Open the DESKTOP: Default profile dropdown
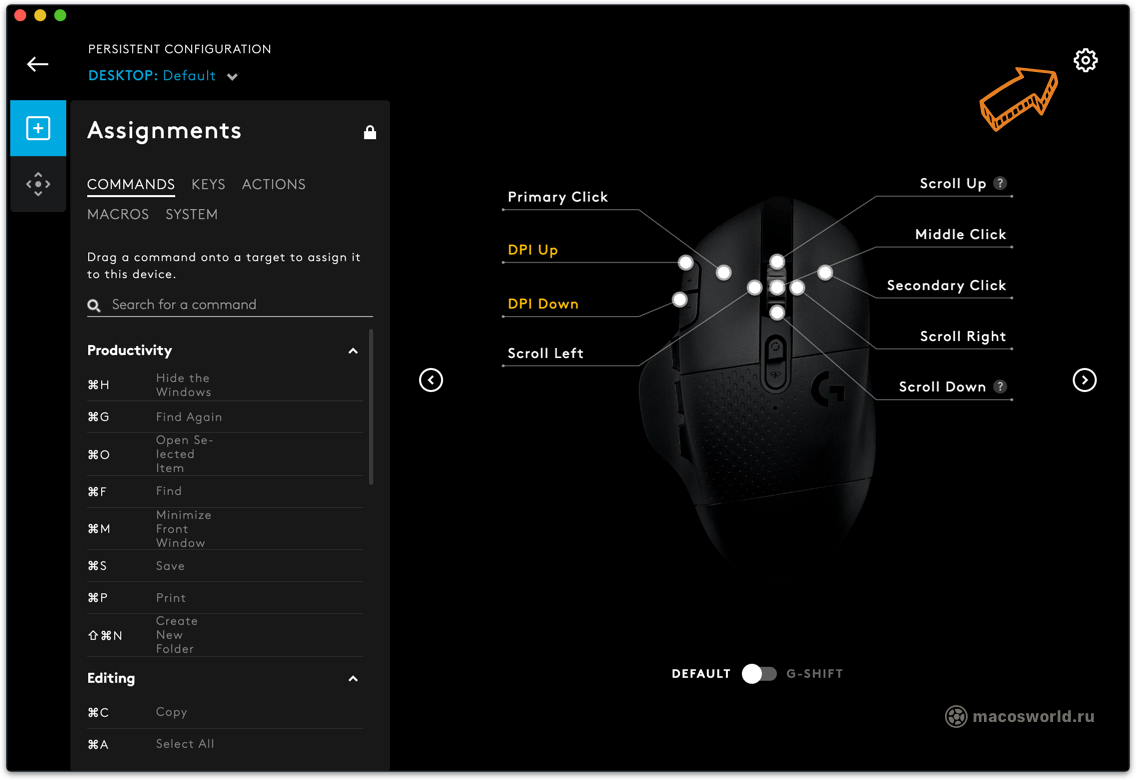The image size is (1136, 780). point(163,75)
